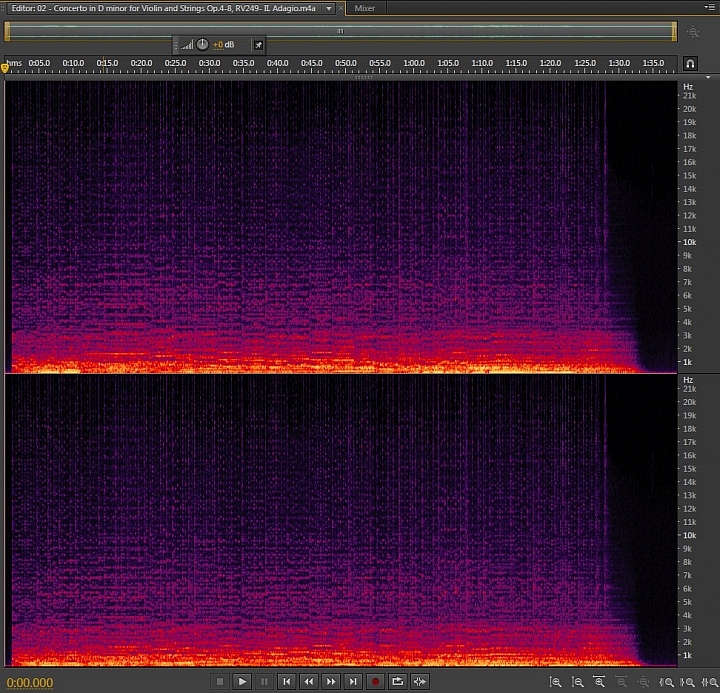Image resolution: width=720 pixels, height=693 pixels.
Task: Click Zoom to Selection icon
Action: point(709,682)
